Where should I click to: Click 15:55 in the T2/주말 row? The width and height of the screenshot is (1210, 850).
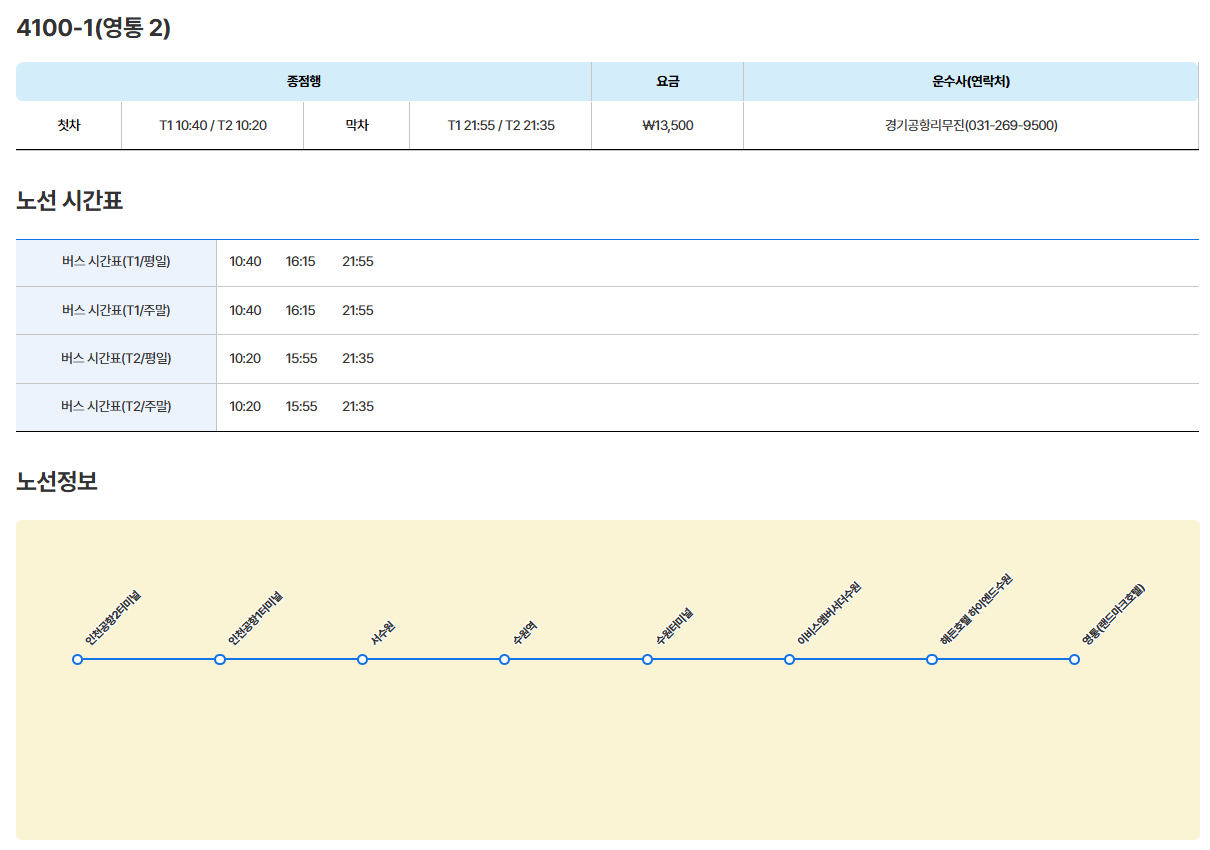301,406
